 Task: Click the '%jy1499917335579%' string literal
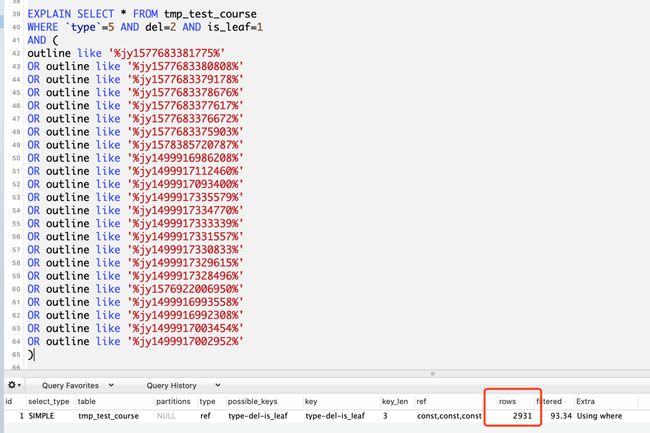185,197
